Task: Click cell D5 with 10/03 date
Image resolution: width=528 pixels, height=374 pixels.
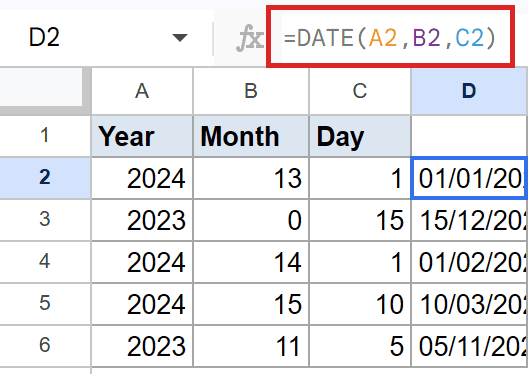Action: (469, 304)
